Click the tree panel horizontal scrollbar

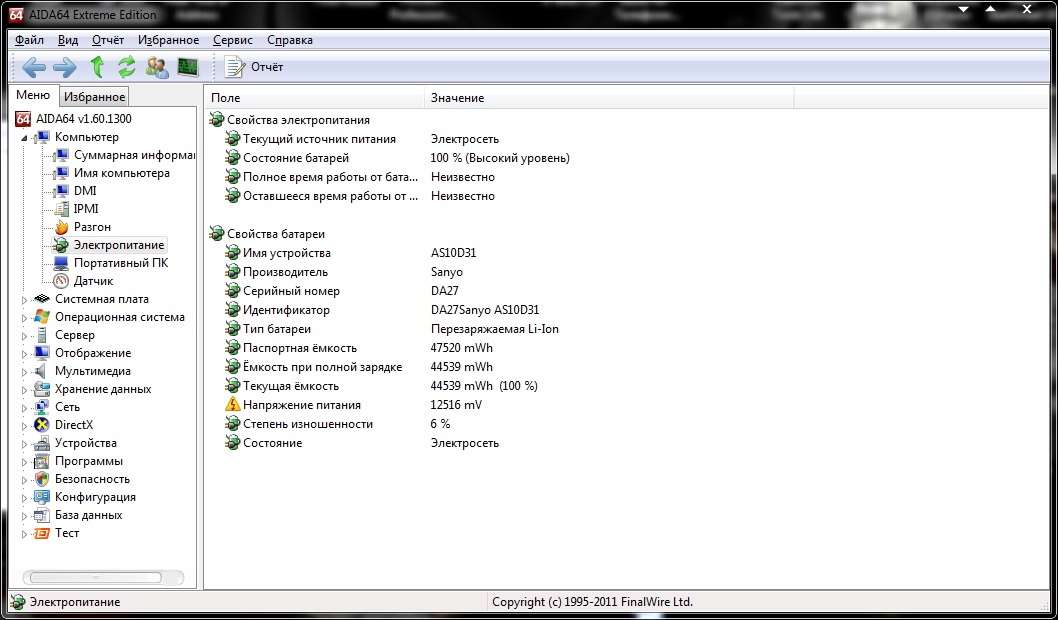coord(104,577)
